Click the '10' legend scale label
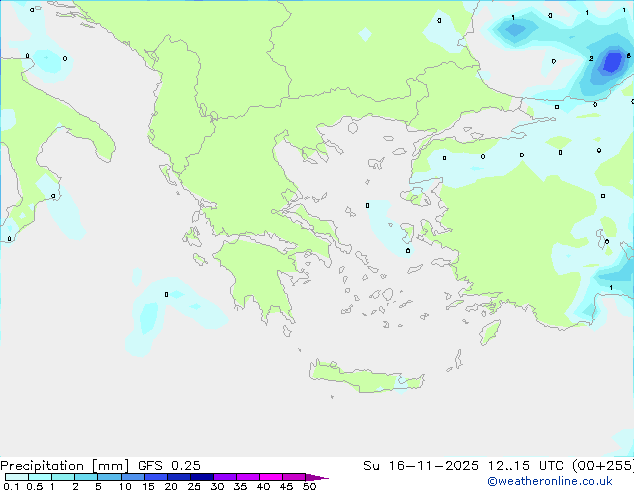The height and width of the screenshot is (490, 634). [125, 486]
